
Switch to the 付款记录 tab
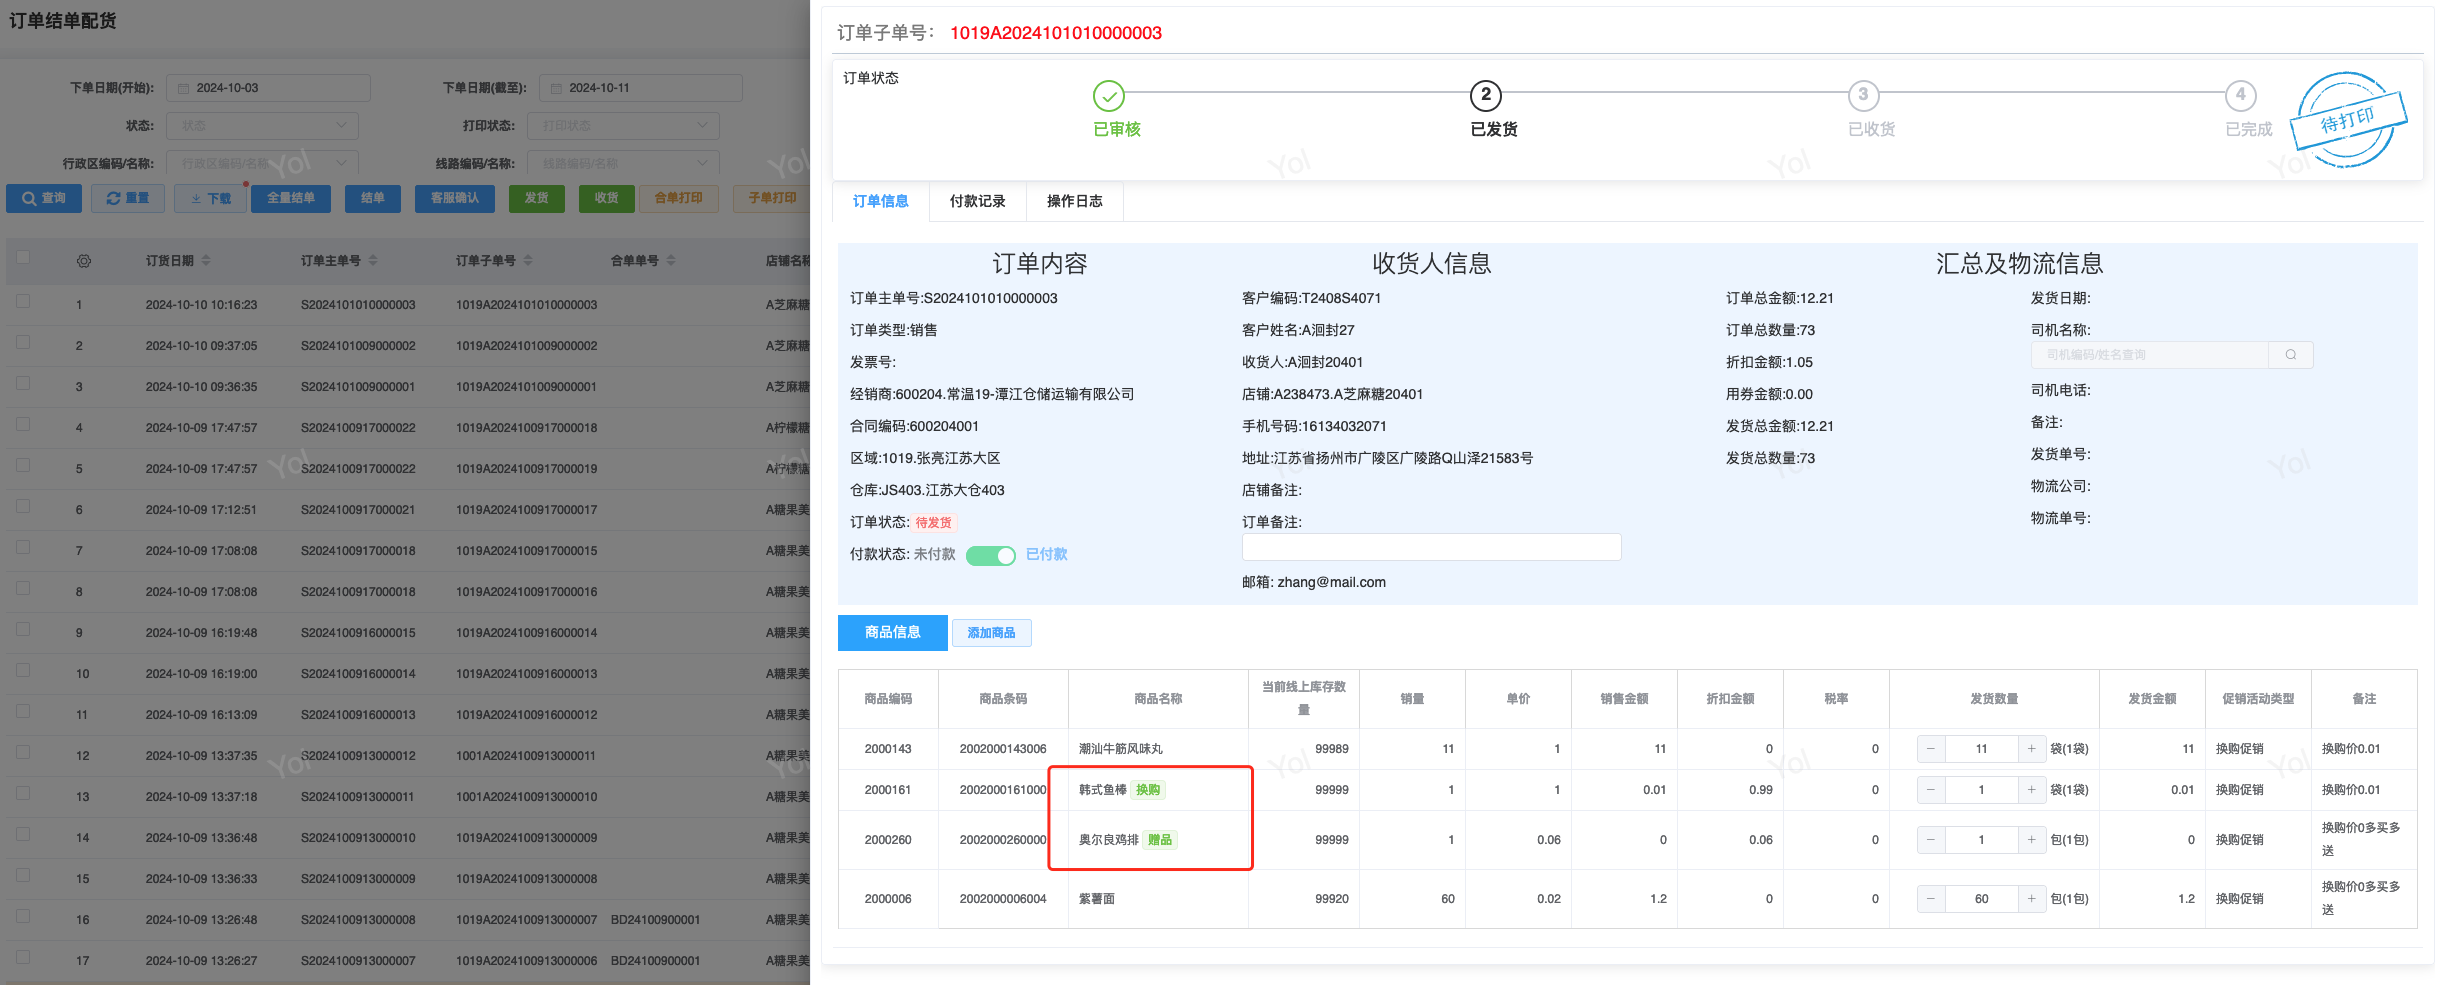click(977, 201)
